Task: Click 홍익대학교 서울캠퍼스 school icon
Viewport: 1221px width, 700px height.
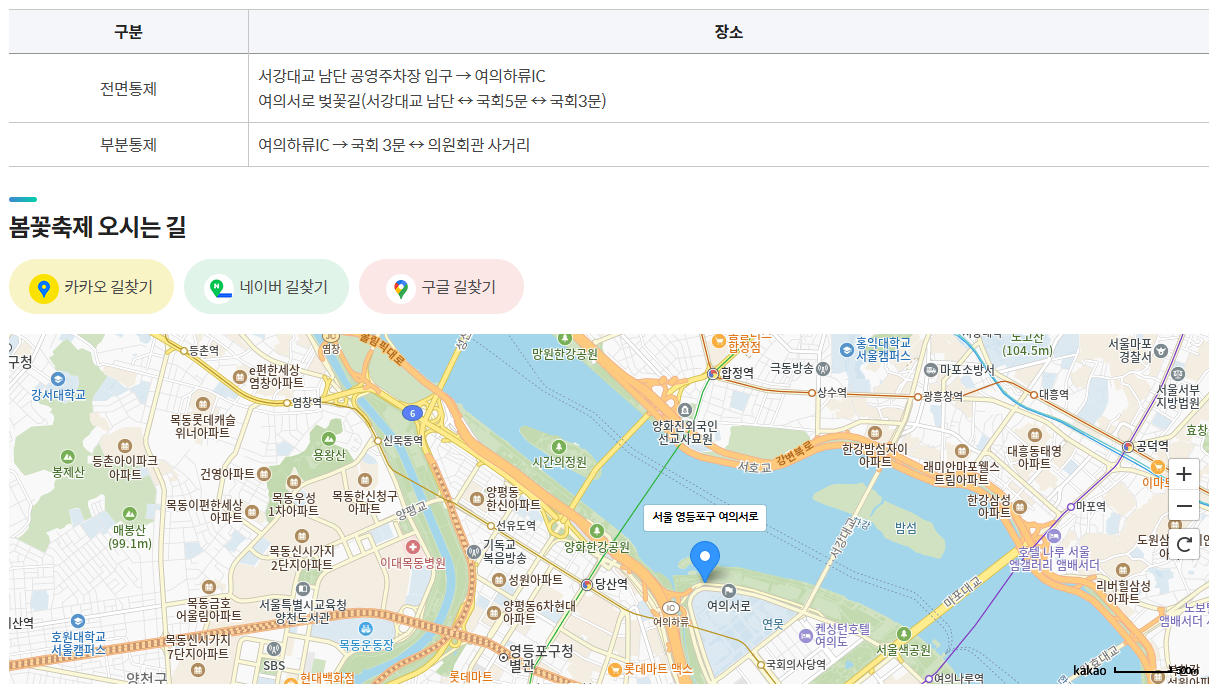Action: click(x=849, y=350)
